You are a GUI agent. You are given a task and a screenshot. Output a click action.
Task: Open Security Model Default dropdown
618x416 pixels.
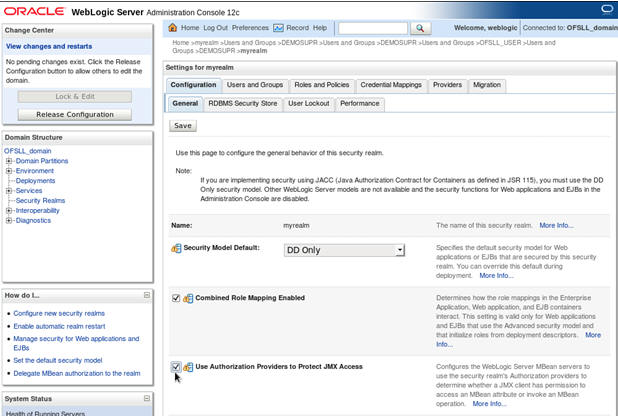(344, 250)
